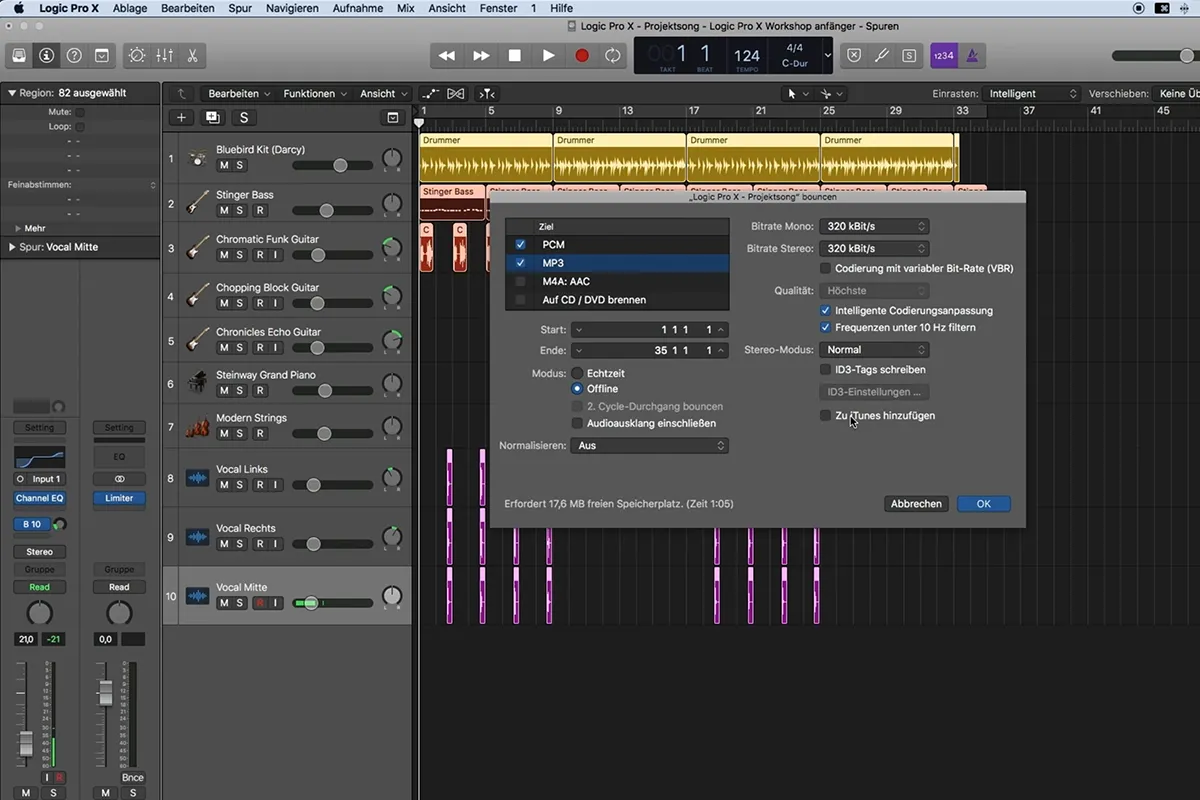Click OK in the bounce dialog
This screenshot has height=800, width=1200.
click(x=984, y=504)
